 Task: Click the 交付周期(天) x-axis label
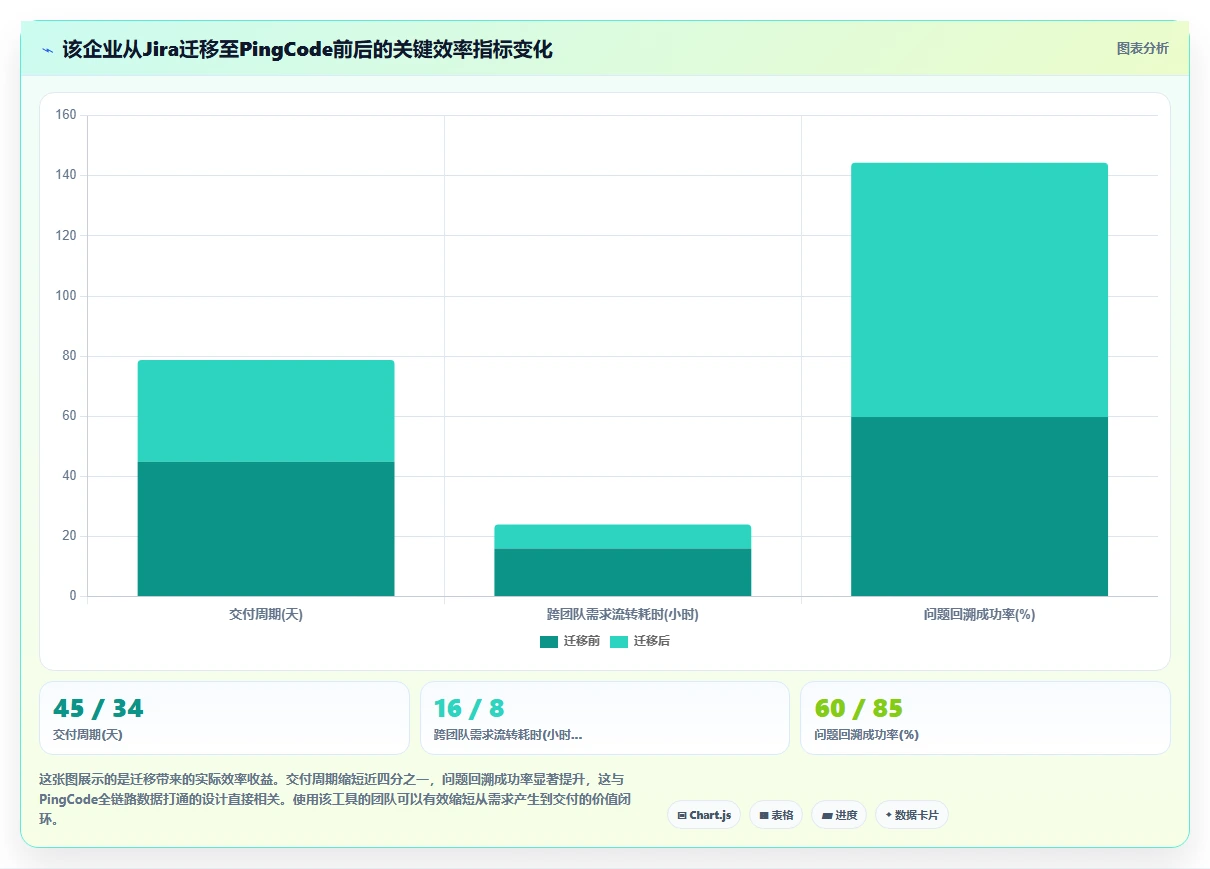coord(266,615)
